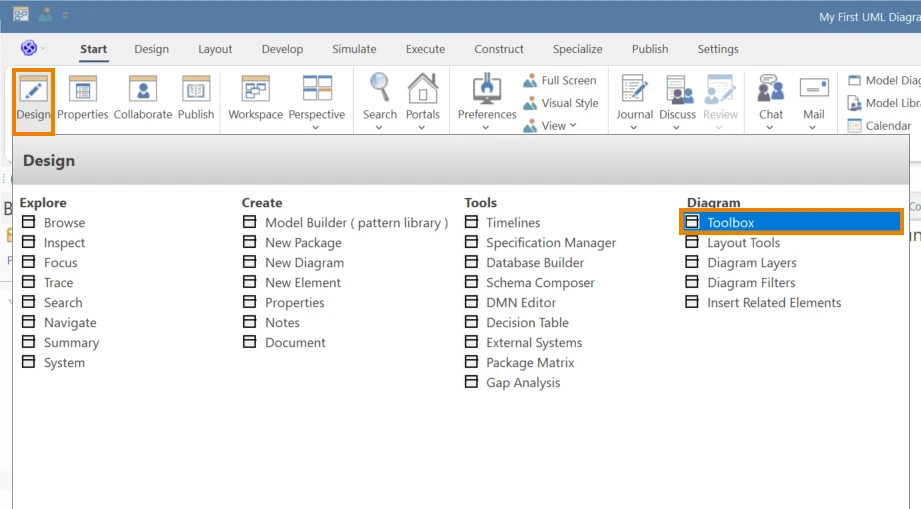This screenshot has width=921, height=509.
Task: Click the Discuss icon
Action: 677,89
